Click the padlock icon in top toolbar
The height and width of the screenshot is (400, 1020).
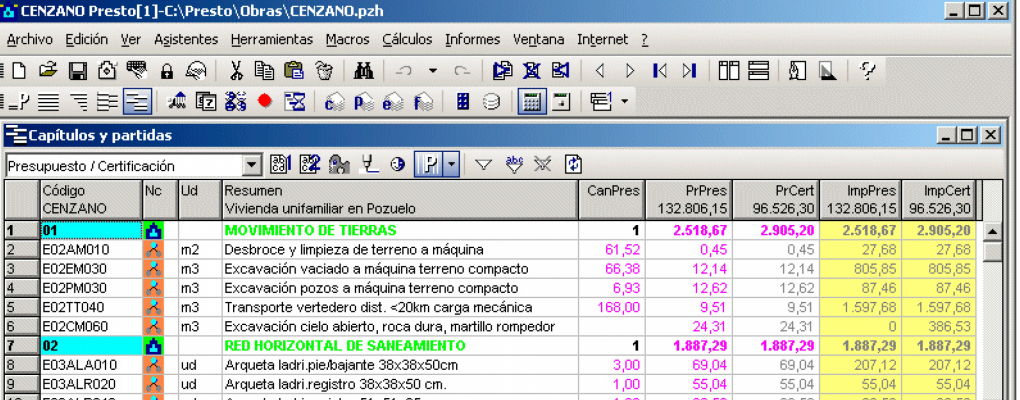pyautogui.click(x=167, y=70)
